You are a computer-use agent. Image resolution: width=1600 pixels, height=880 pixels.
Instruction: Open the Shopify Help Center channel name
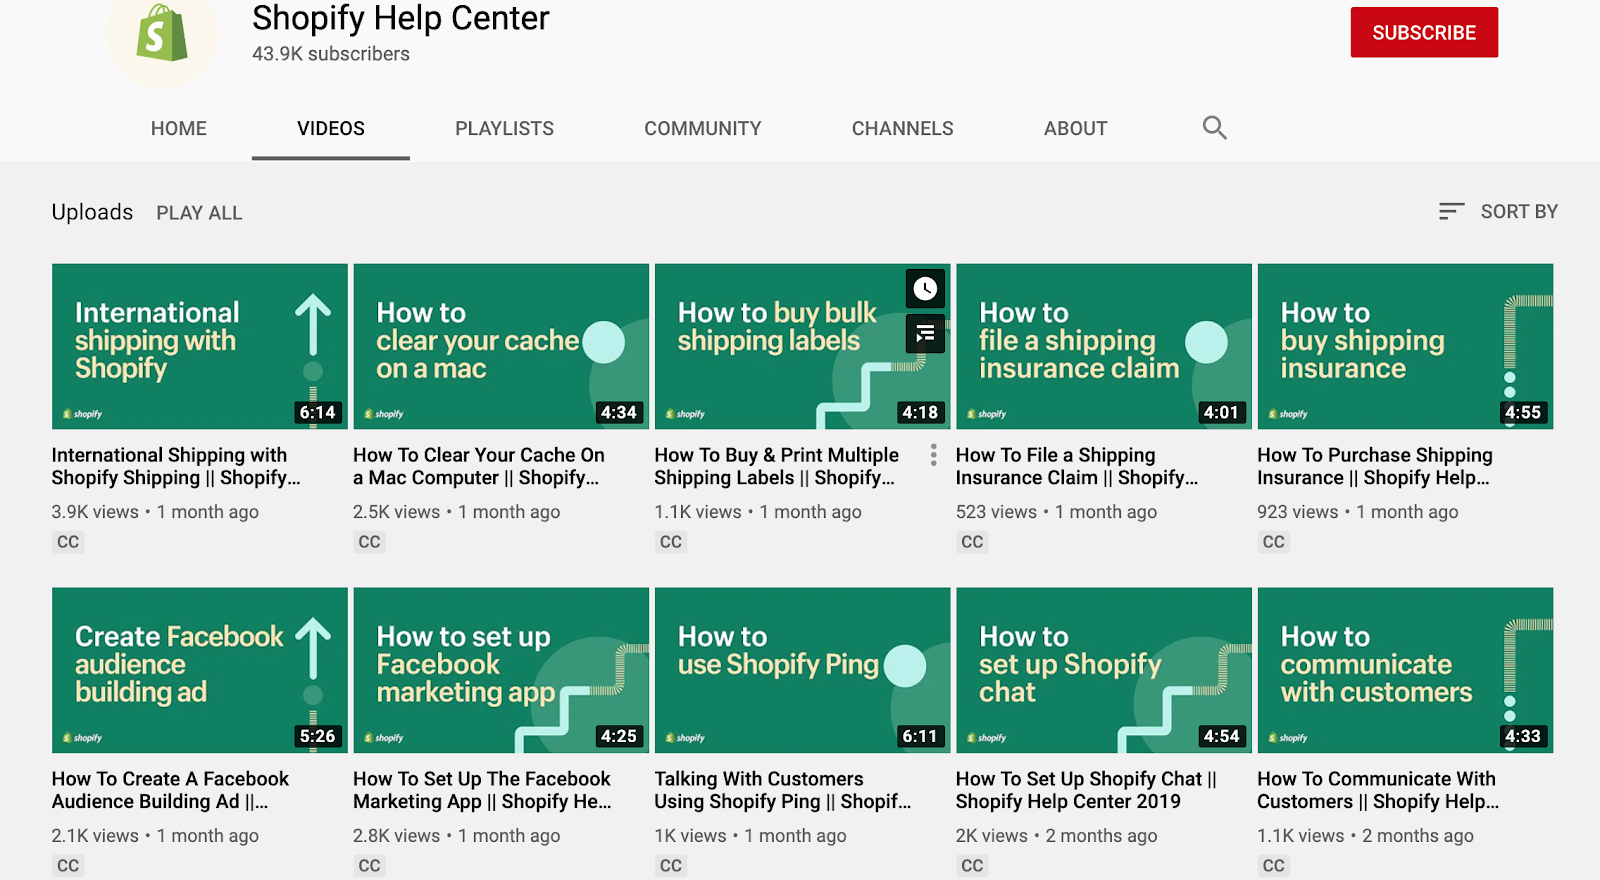(x=401, y=18)
